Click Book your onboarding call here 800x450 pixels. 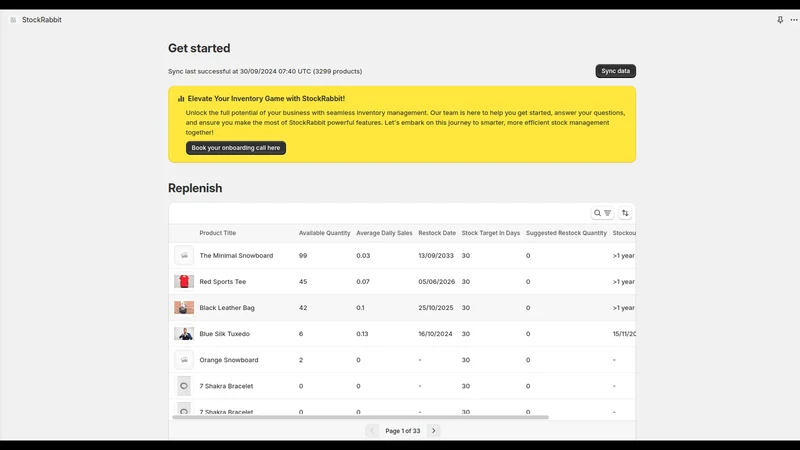coord(236,148)
